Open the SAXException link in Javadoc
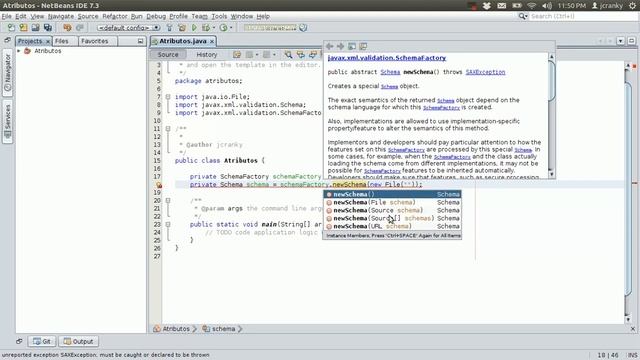Screen dimensions: 640x360 click(485, 72)
